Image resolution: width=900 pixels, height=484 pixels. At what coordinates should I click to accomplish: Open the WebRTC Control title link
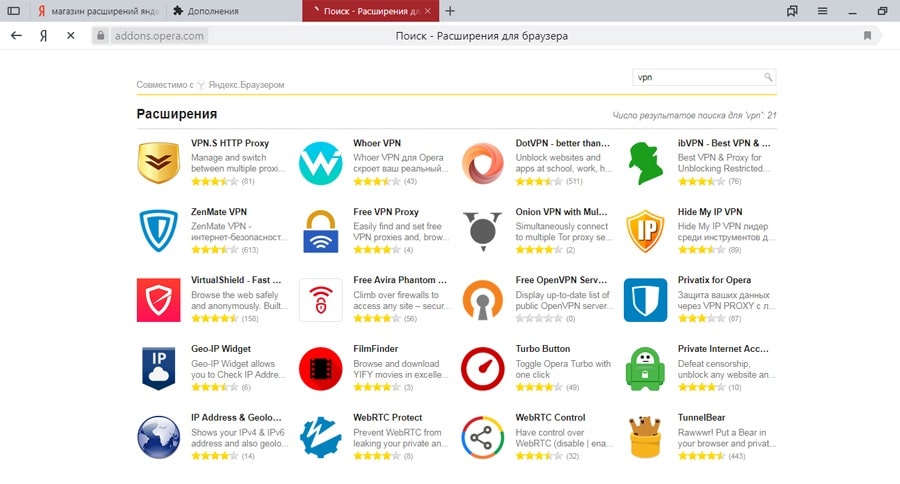click(x=550, y=417)
